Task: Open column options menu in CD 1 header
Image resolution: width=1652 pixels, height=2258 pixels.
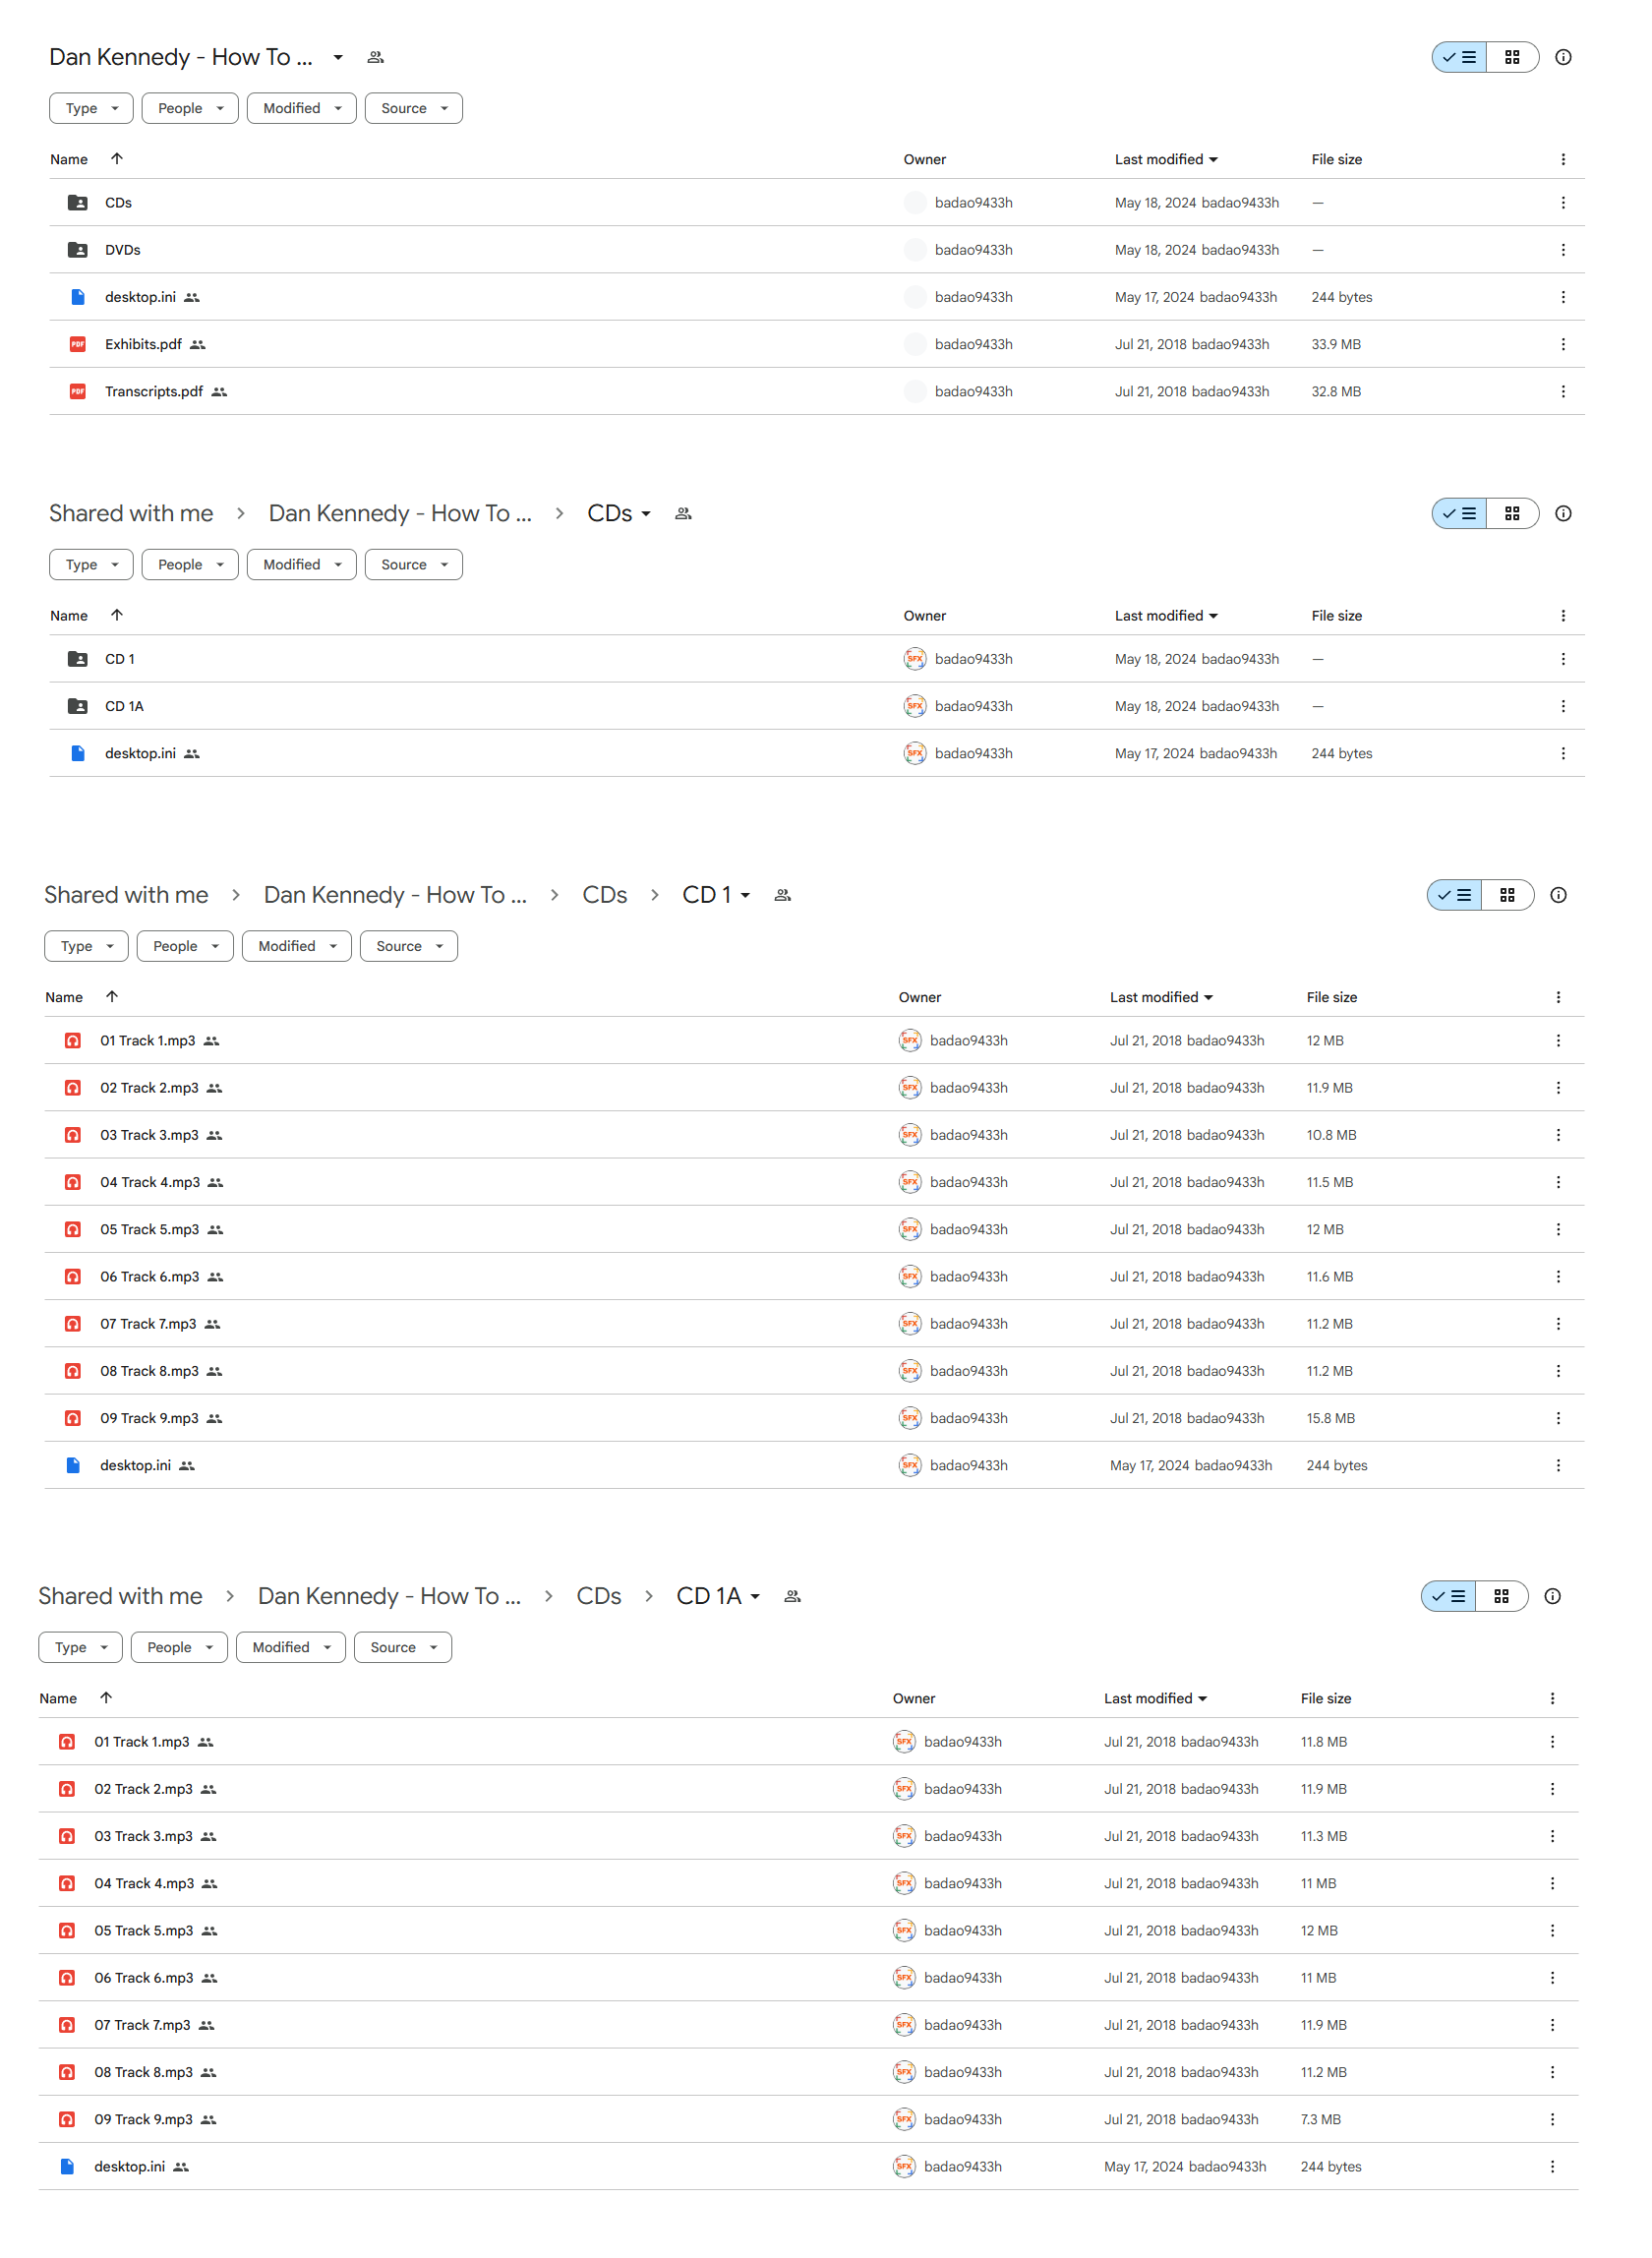Action: point(1558,997)
